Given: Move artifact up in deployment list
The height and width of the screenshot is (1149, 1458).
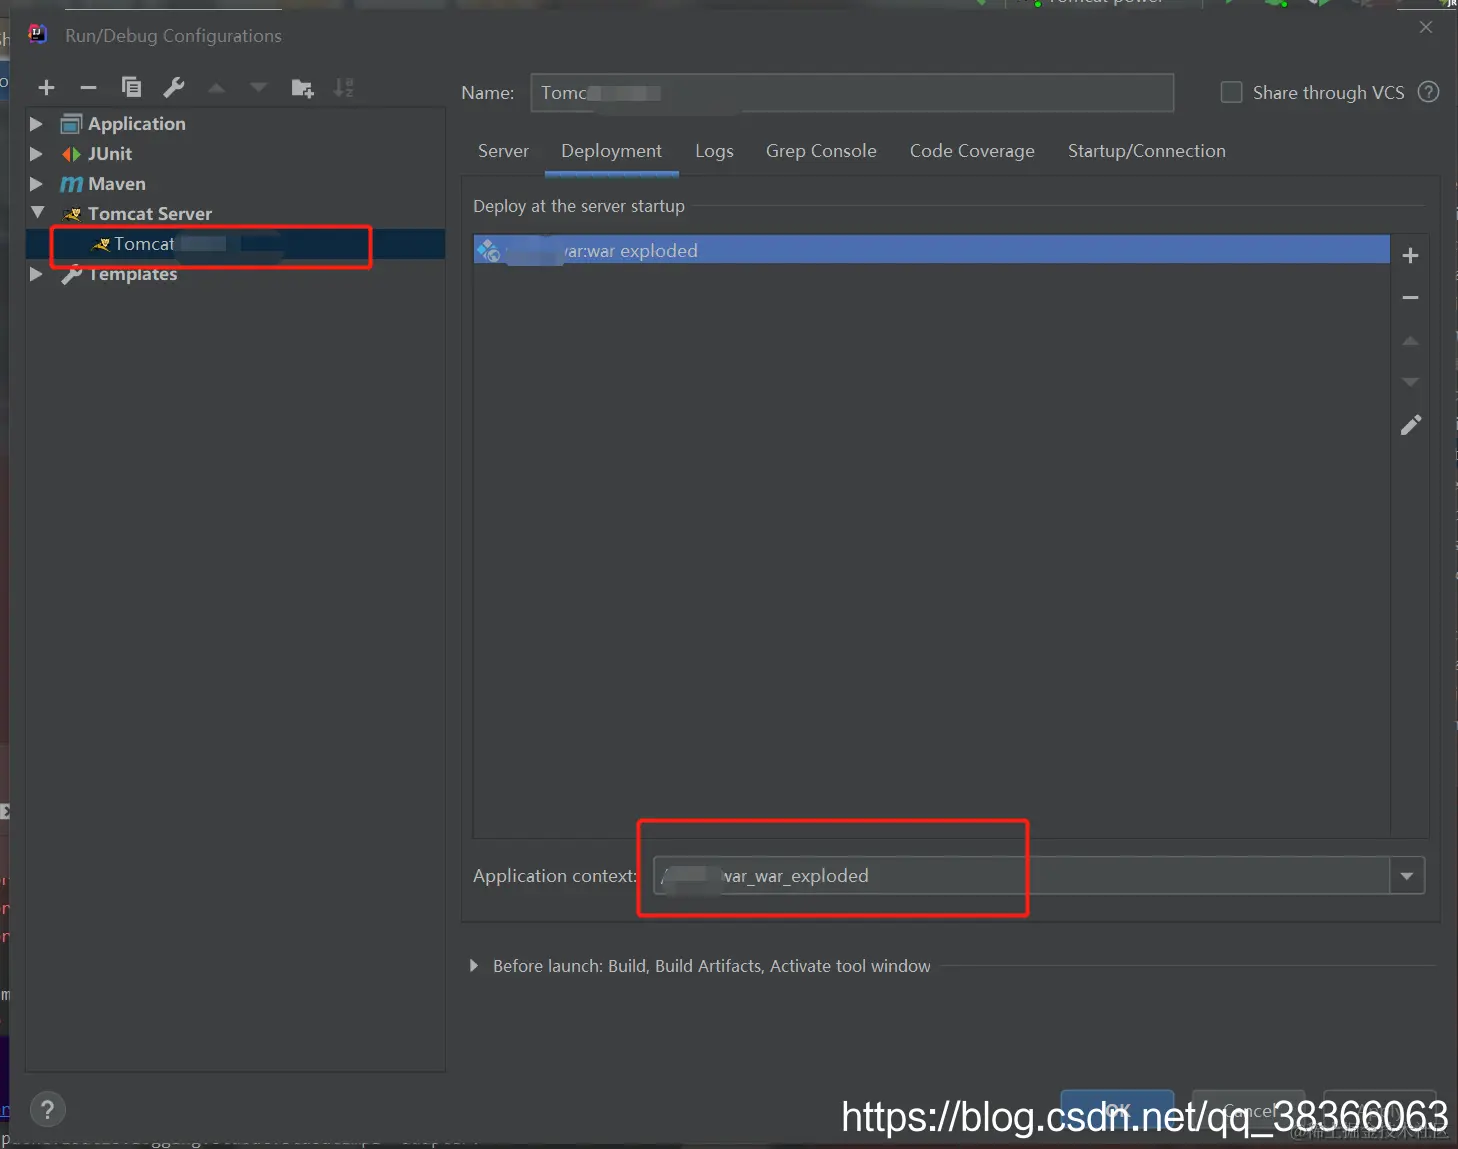Looking at the screenshot, I should [1410, 341].
